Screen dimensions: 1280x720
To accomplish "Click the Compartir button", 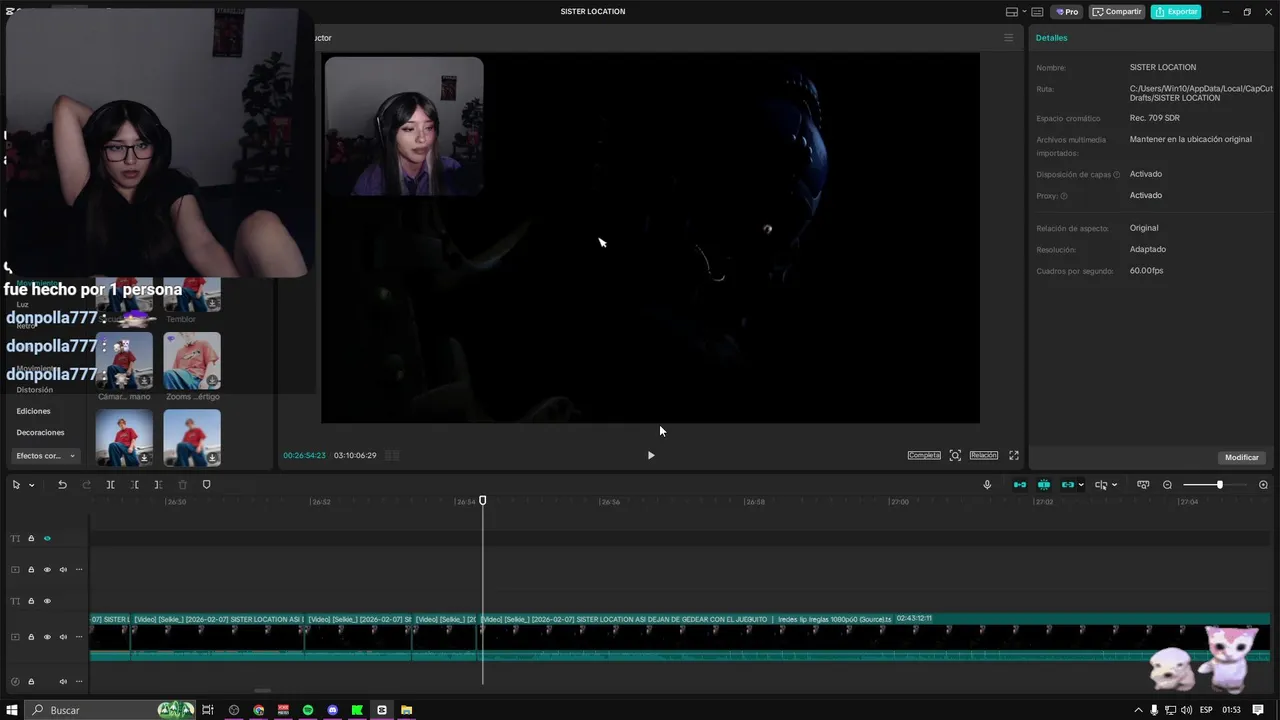I will (x=1117, y=12).
